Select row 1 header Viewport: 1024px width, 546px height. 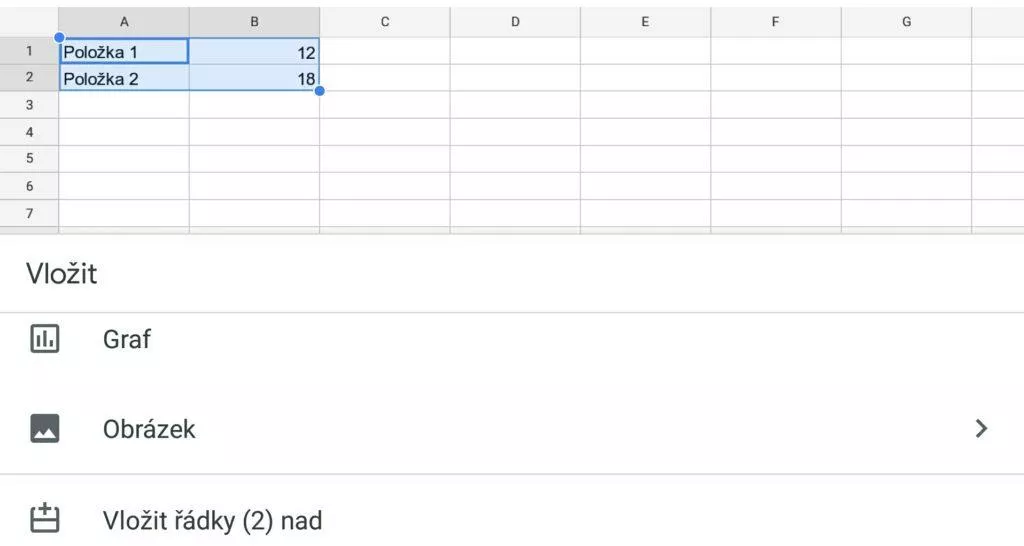(x=29, y=51)
